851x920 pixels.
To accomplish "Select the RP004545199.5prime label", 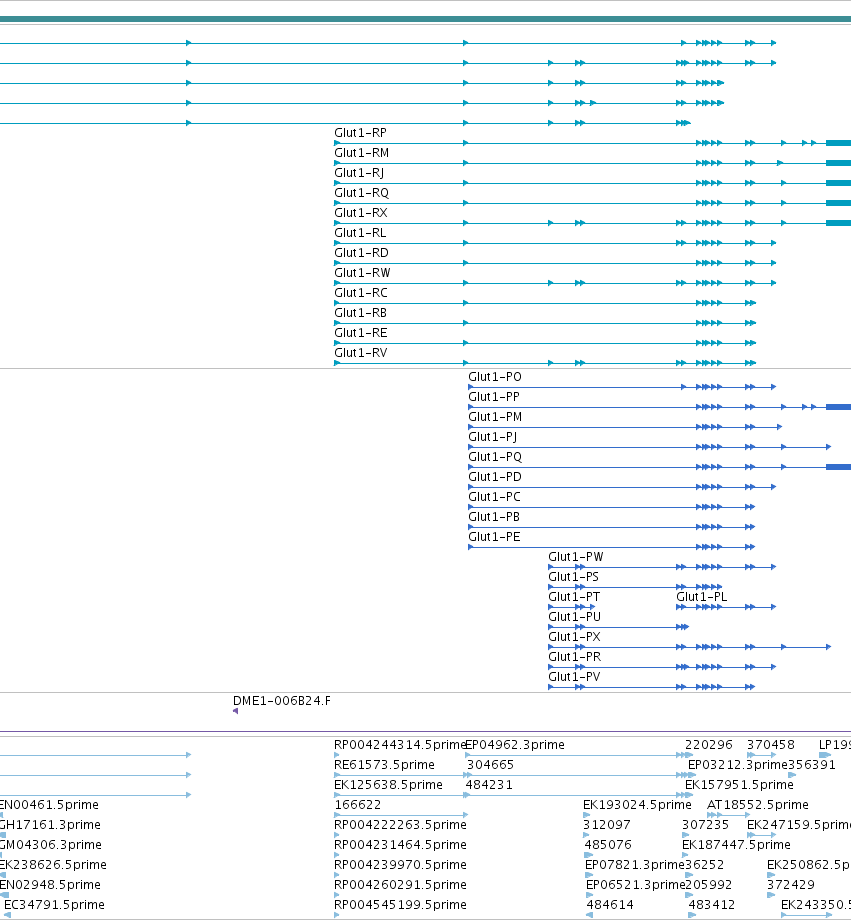I will 400,904.
